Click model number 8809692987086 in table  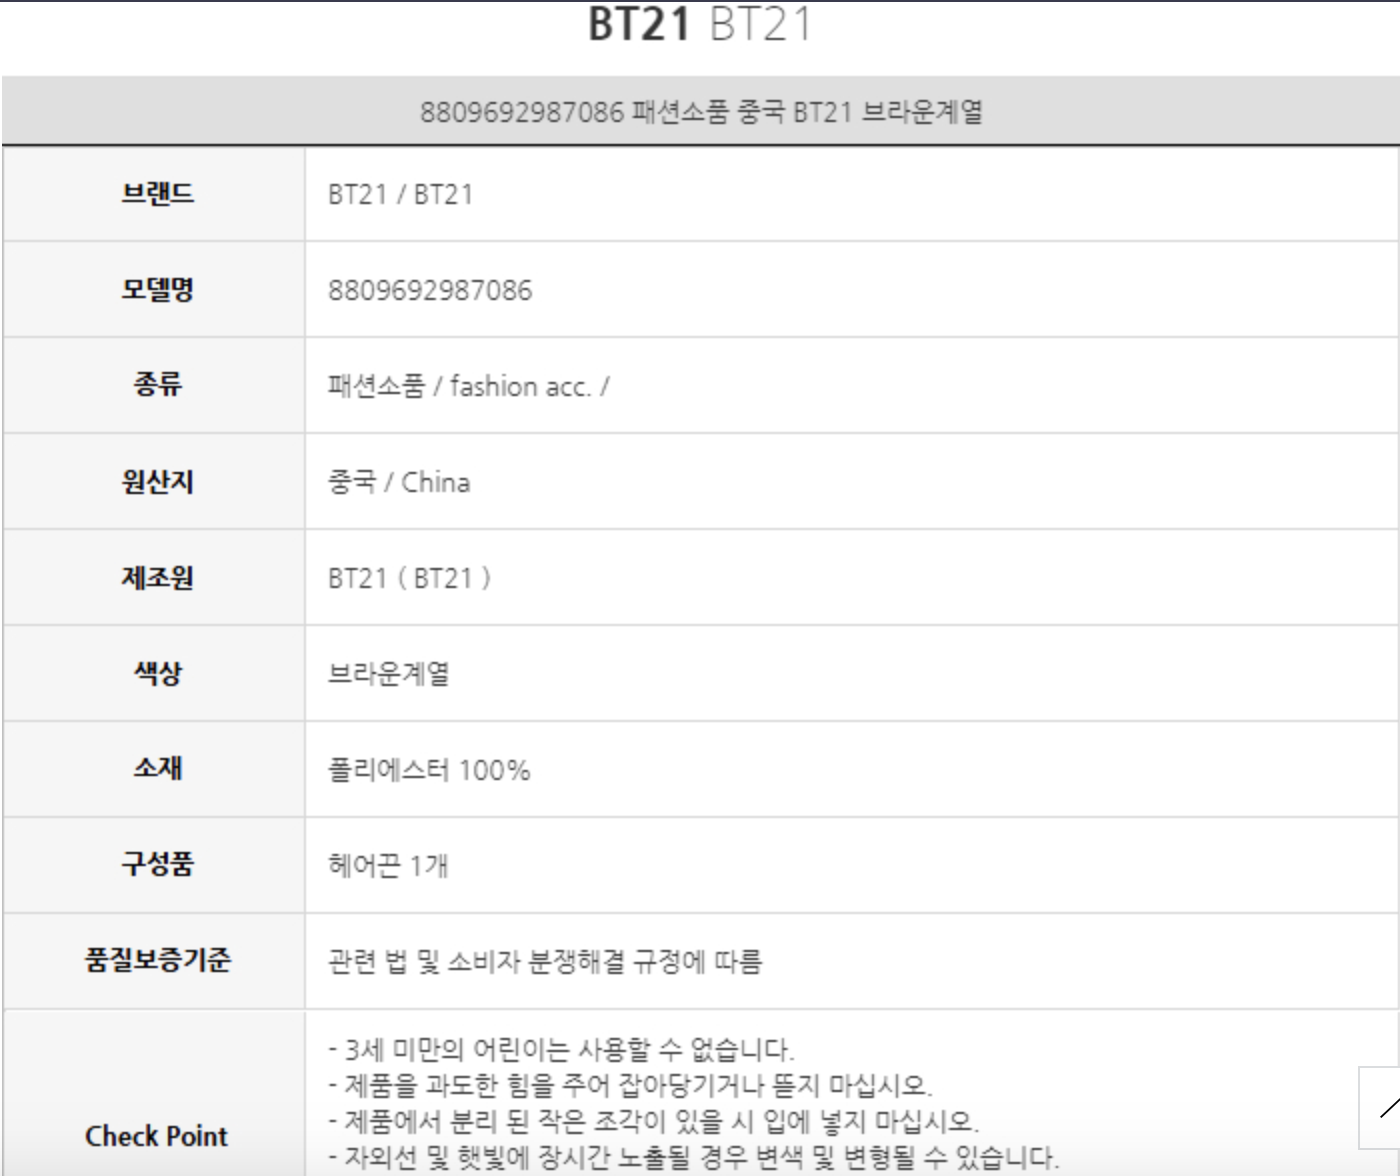(430, 291)
